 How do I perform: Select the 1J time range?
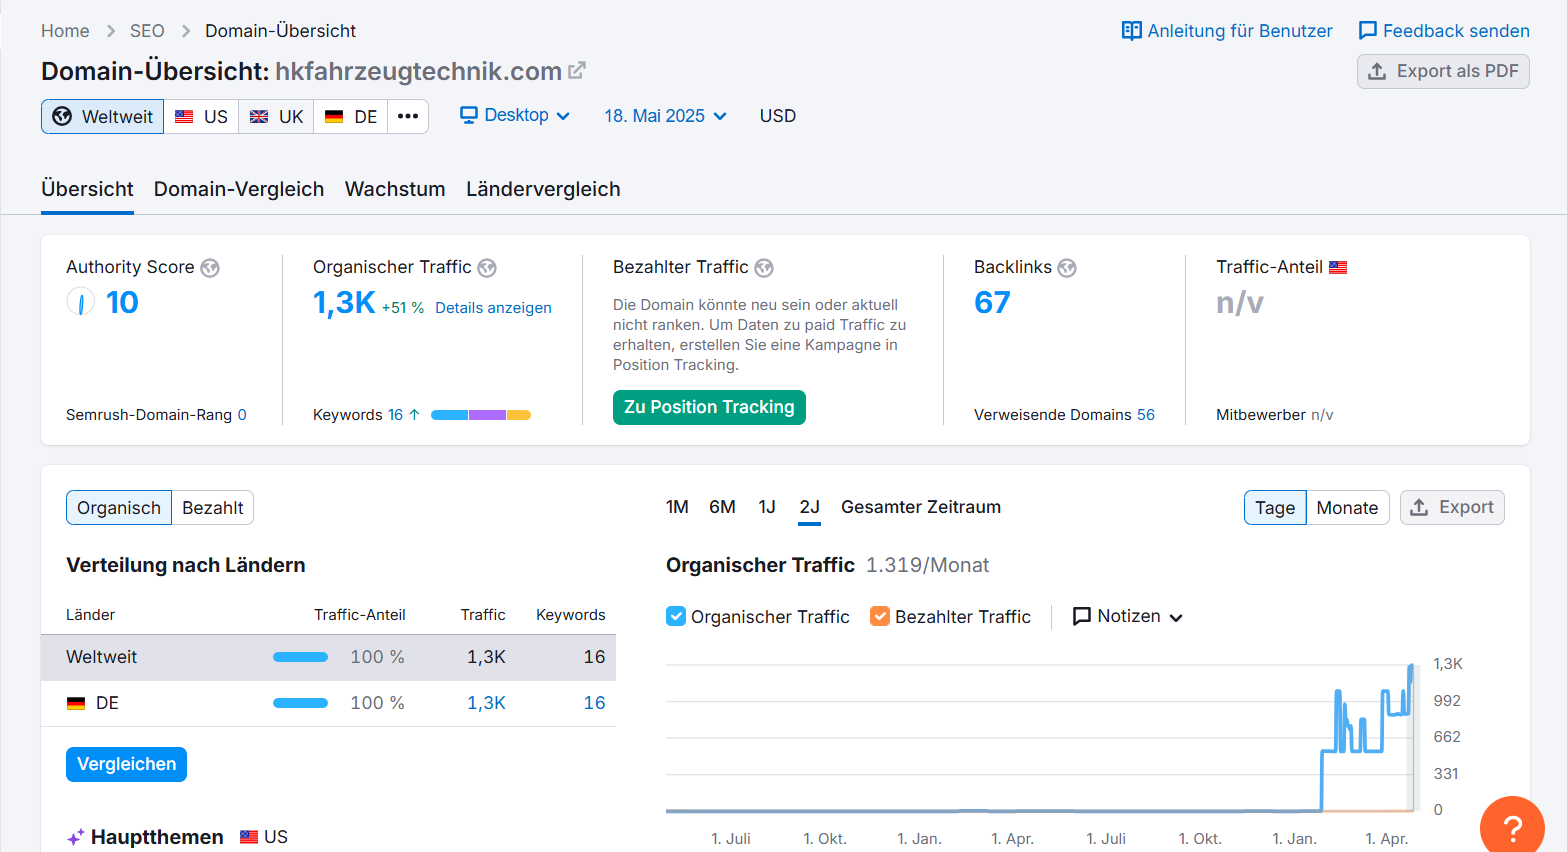tap(767, 507)
